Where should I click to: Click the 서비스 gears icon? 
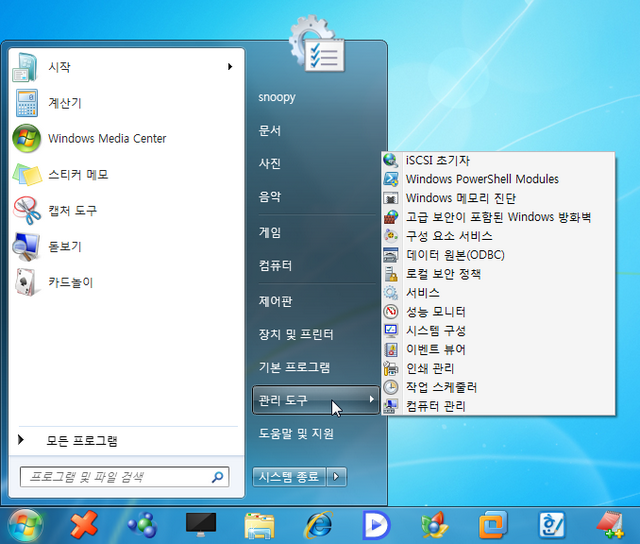click(x=391, y=293)
